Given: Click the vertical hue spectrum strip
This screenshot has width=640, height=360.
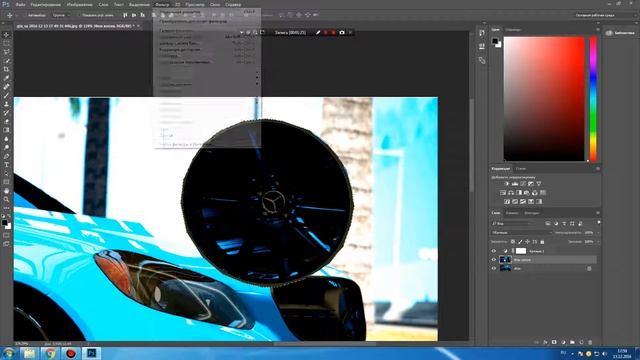Looking at the screenshot, I should pos(593,99).
